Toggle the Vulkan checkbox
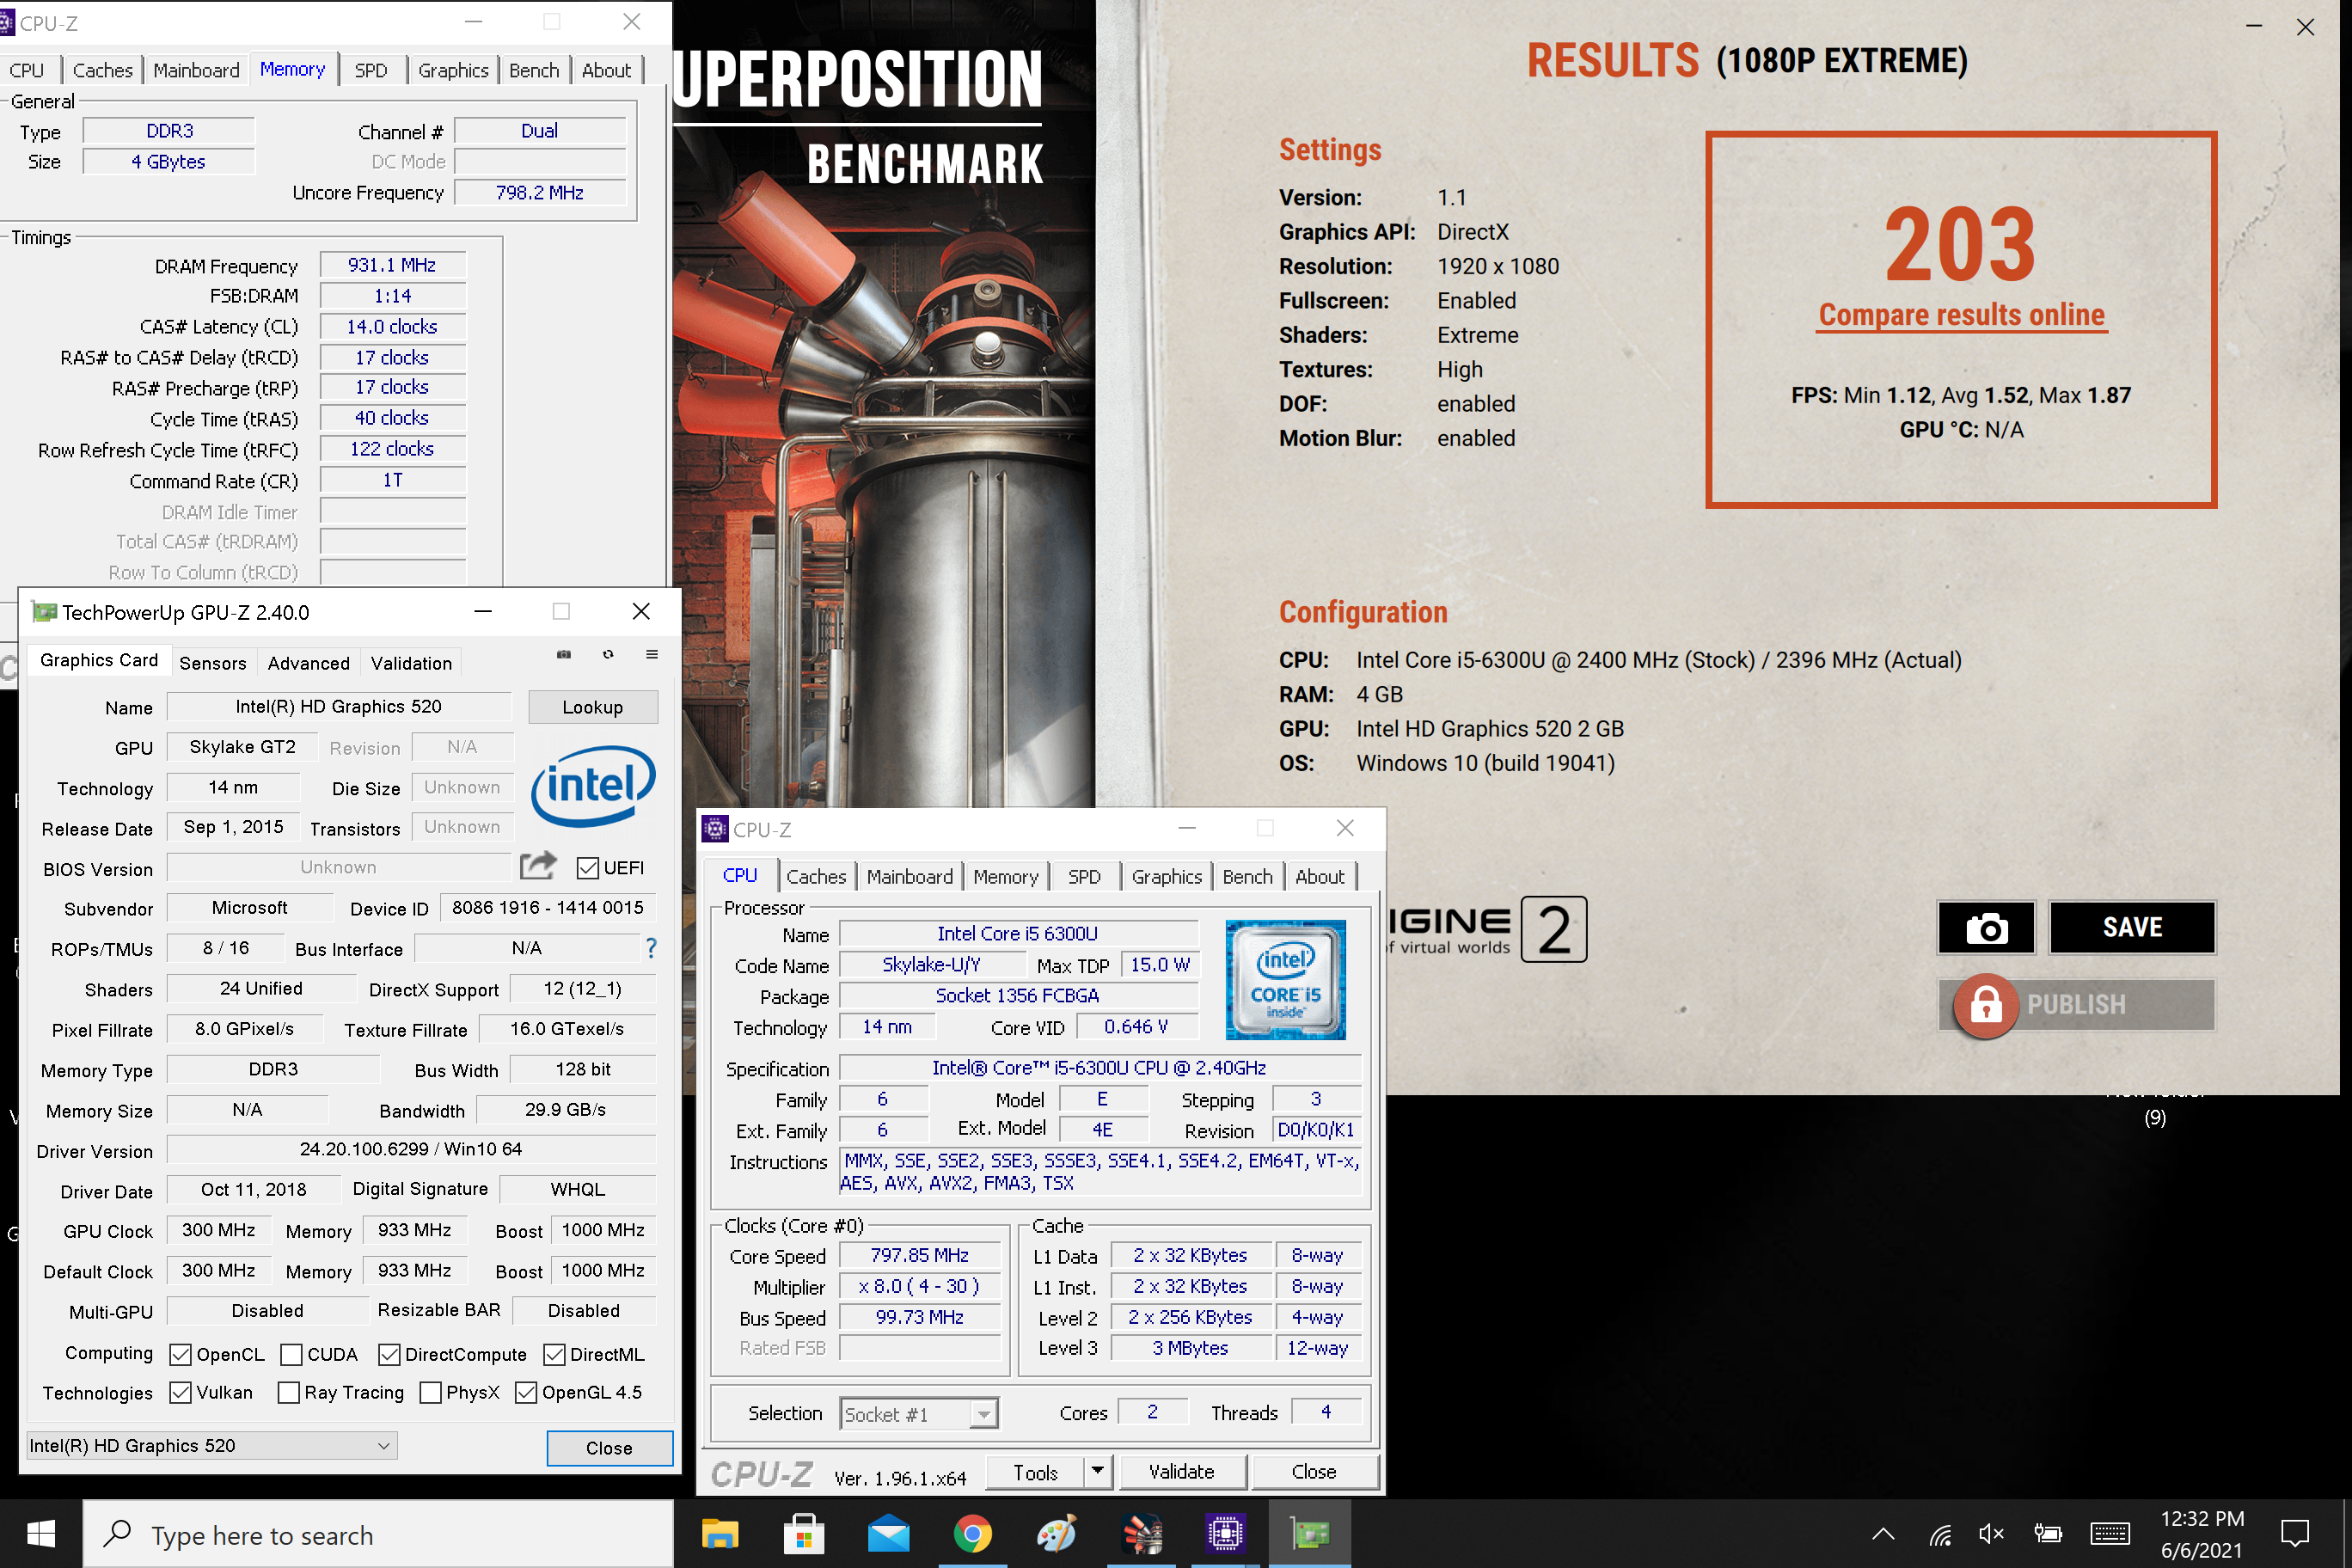The image size is (2352, 1568). point(180,1392)
